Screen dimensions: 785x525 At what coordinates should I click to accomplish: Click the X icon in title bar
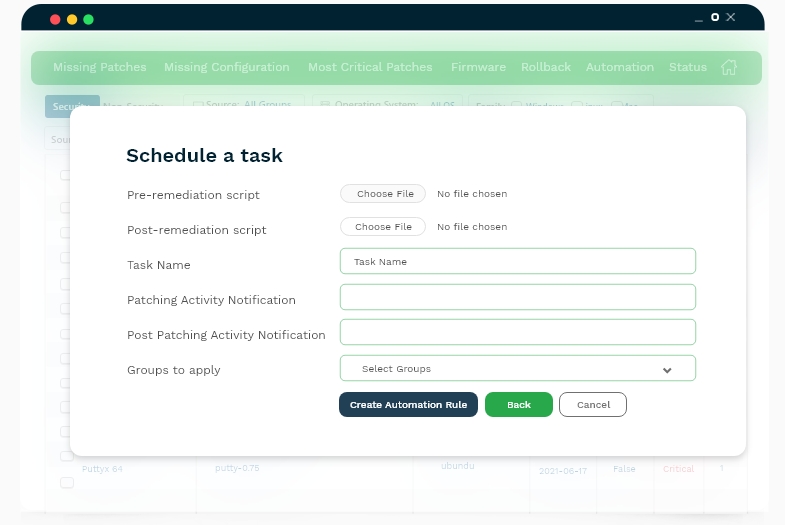730,17
